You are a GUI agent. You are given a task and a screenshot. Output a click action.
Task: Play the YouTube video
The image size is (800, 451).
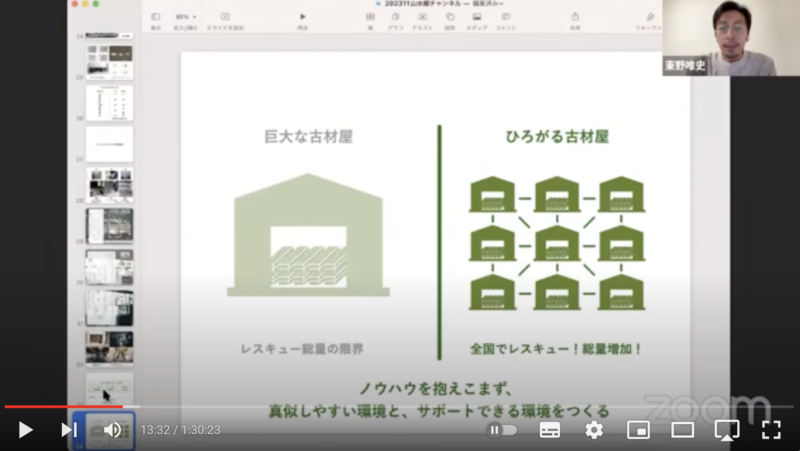(26, 430)
